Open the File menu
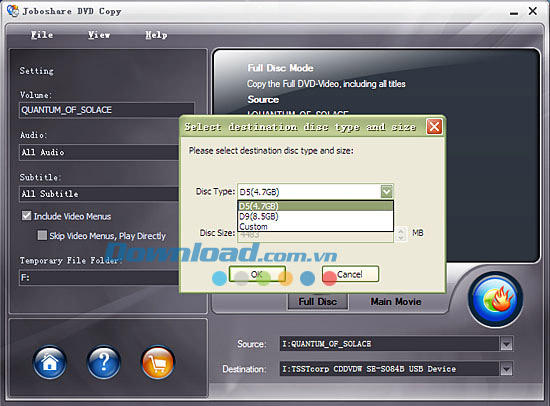This screenshot has width=550, height=406. 42,35
